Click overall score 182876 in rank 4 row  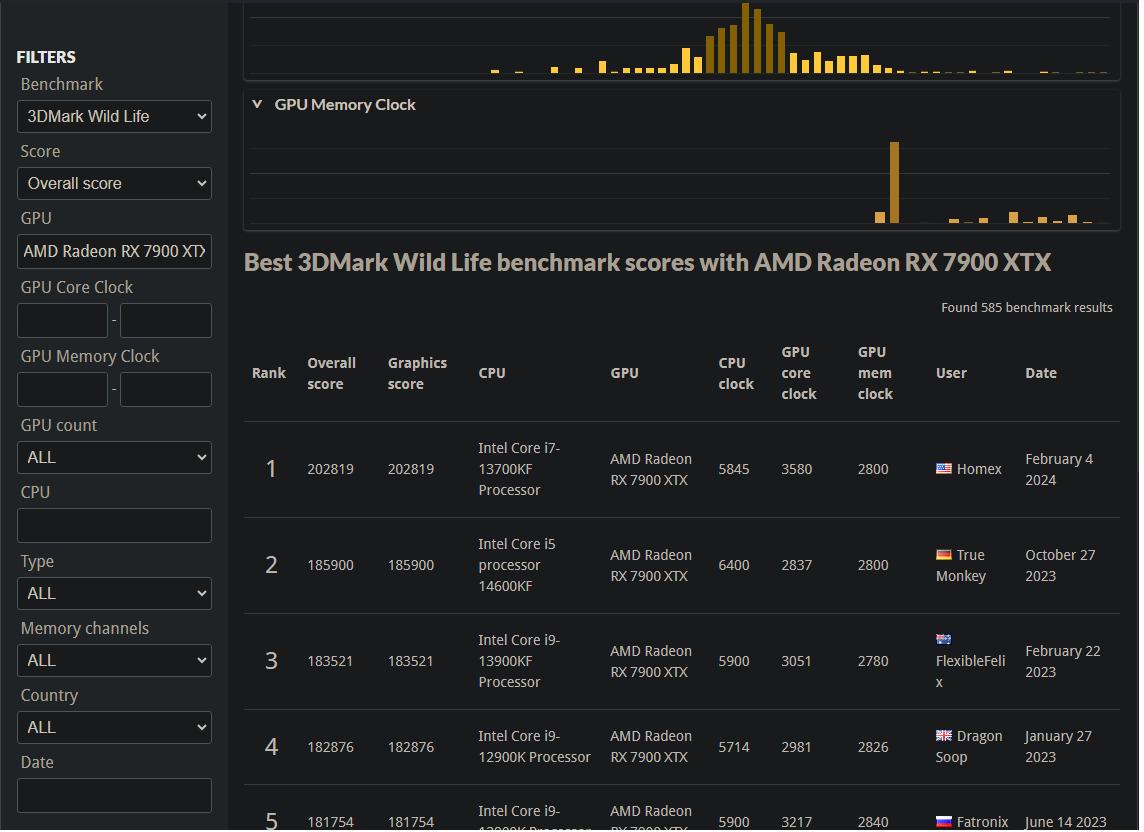(x=331, y=748)
